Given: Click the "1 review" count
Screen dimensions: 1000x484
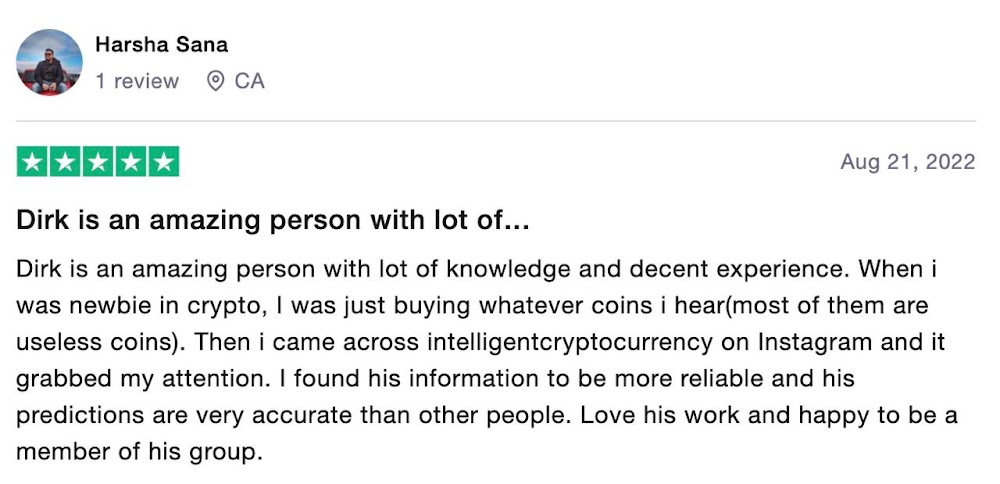Looking at the screenshot, I should [x=137, y=82].
